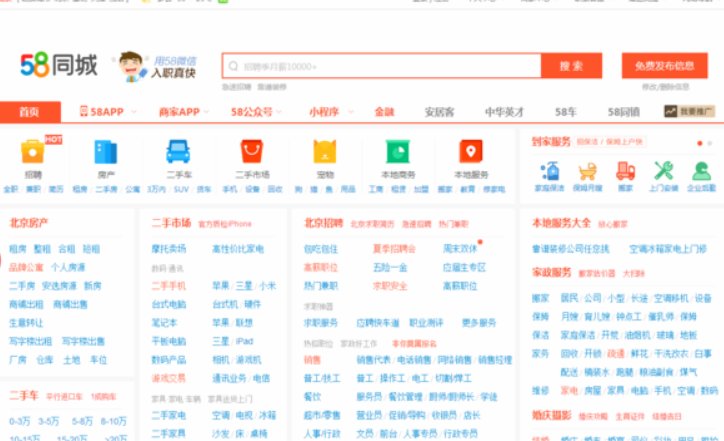Open the 家政服务 heading
The width and height of the screenshot is (724, 441).
tap(551, 272)
